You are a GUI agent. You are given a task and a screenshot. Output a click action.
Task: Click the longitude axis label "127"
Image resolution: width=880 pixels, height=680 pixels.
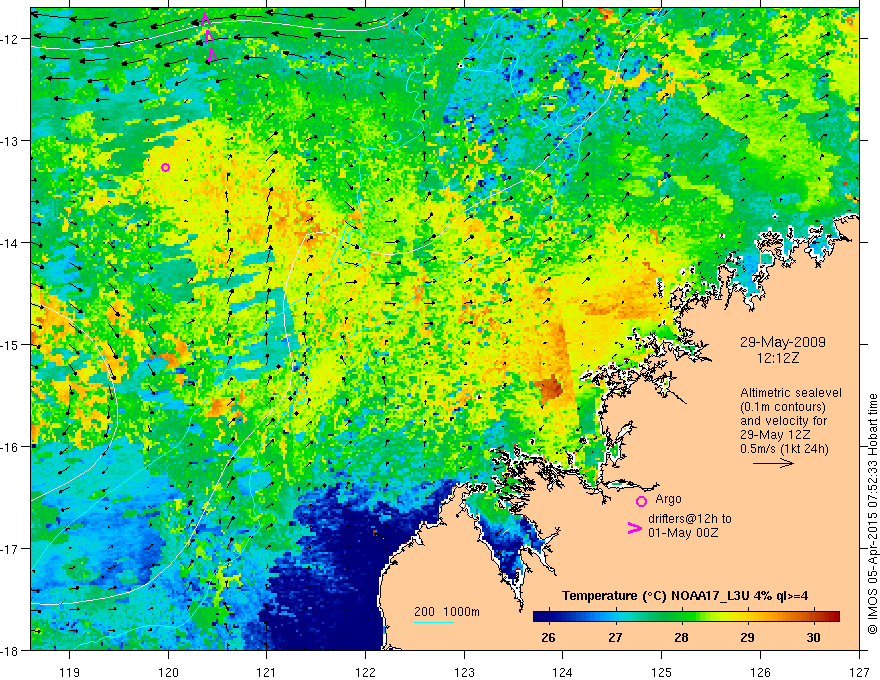[859, 672]
